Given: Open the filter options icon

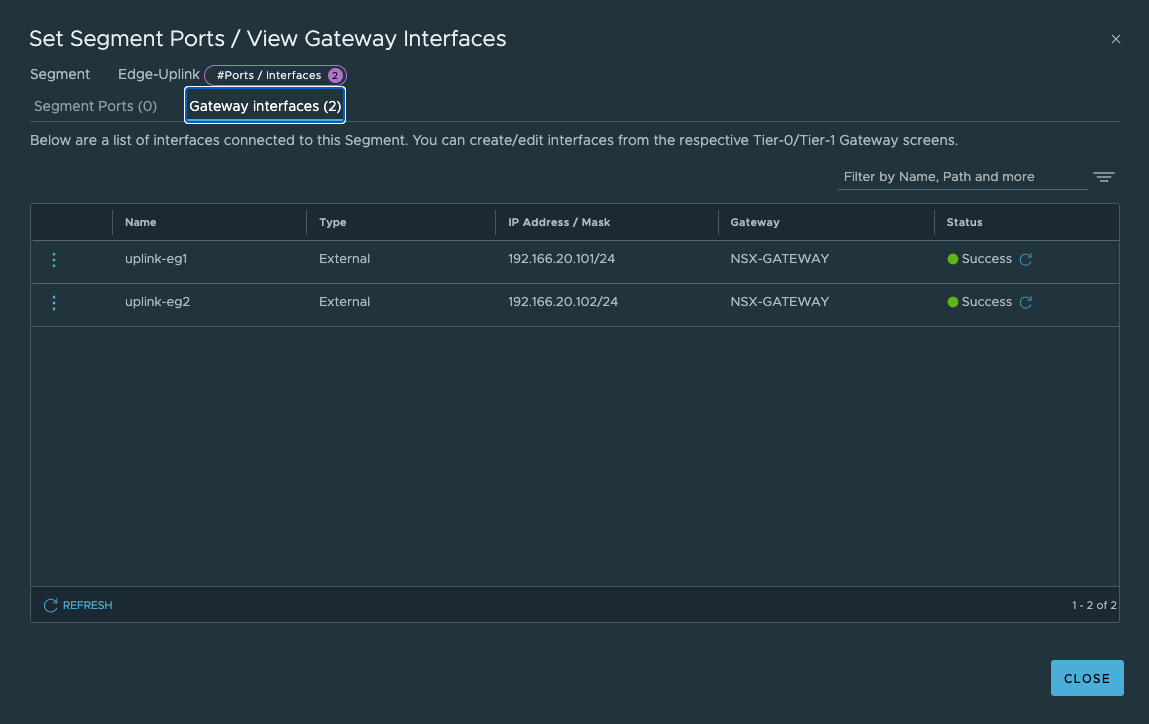Looking at the screenshot, I should click(x=1104, y=177).
